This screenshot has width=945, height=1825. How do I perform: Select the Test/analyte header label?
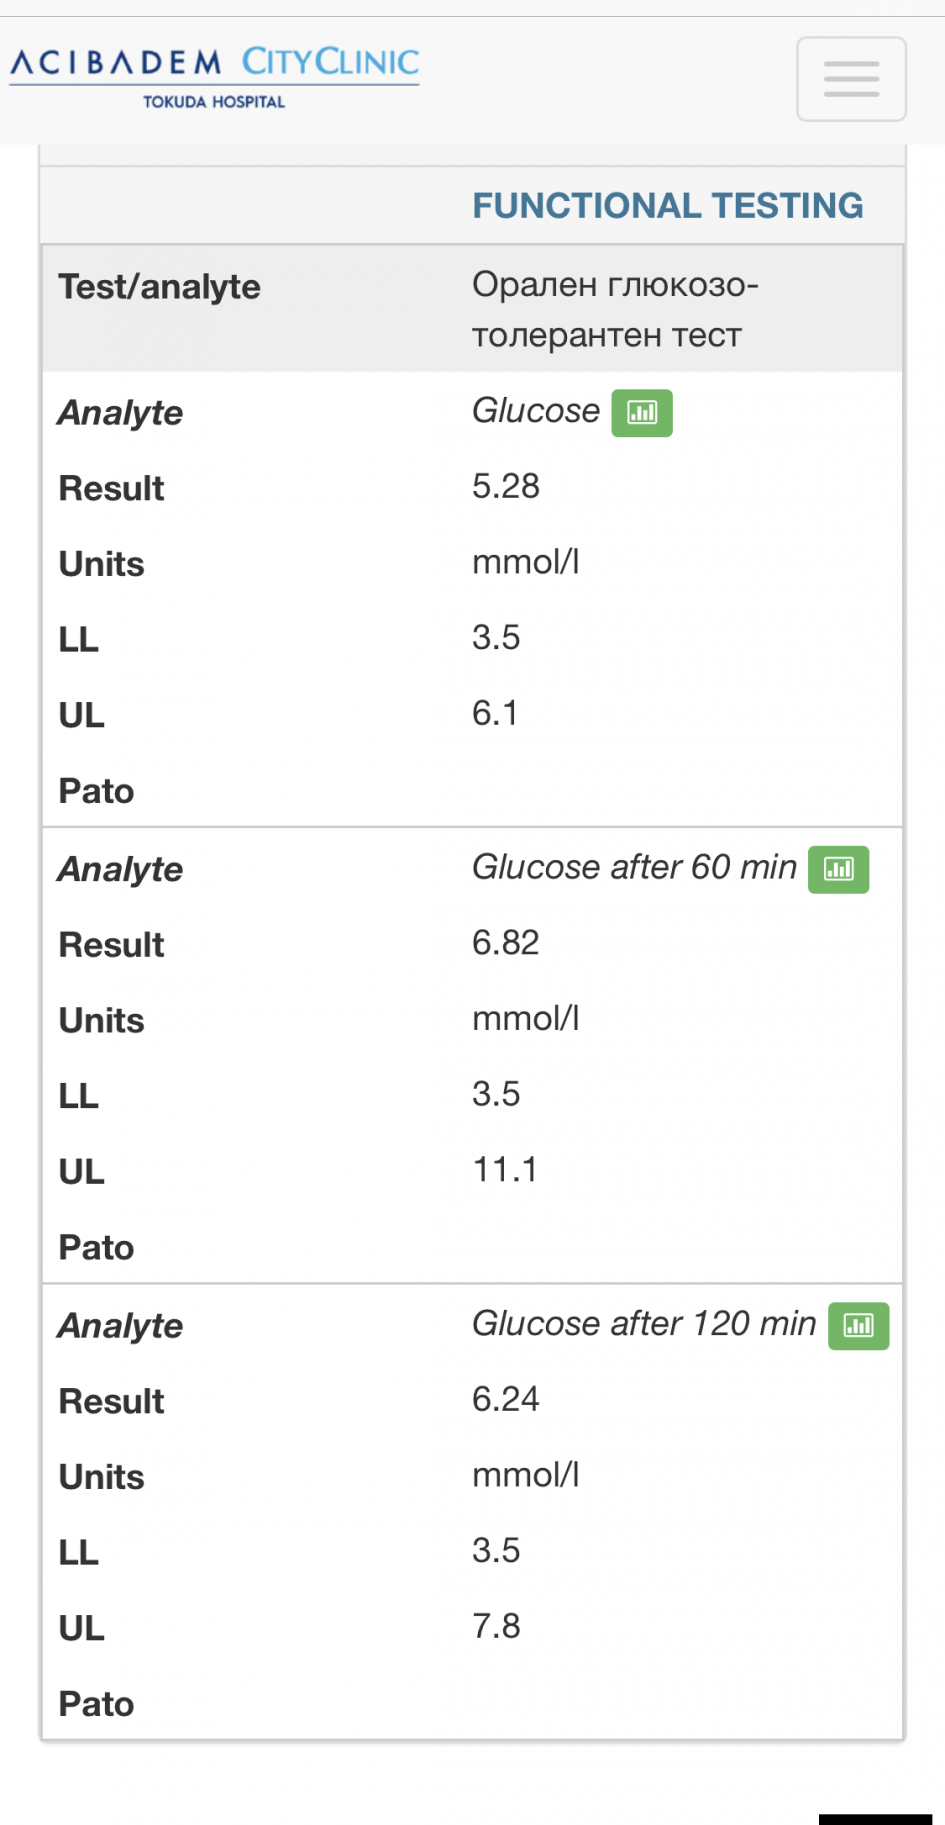(x=159, y=287)
